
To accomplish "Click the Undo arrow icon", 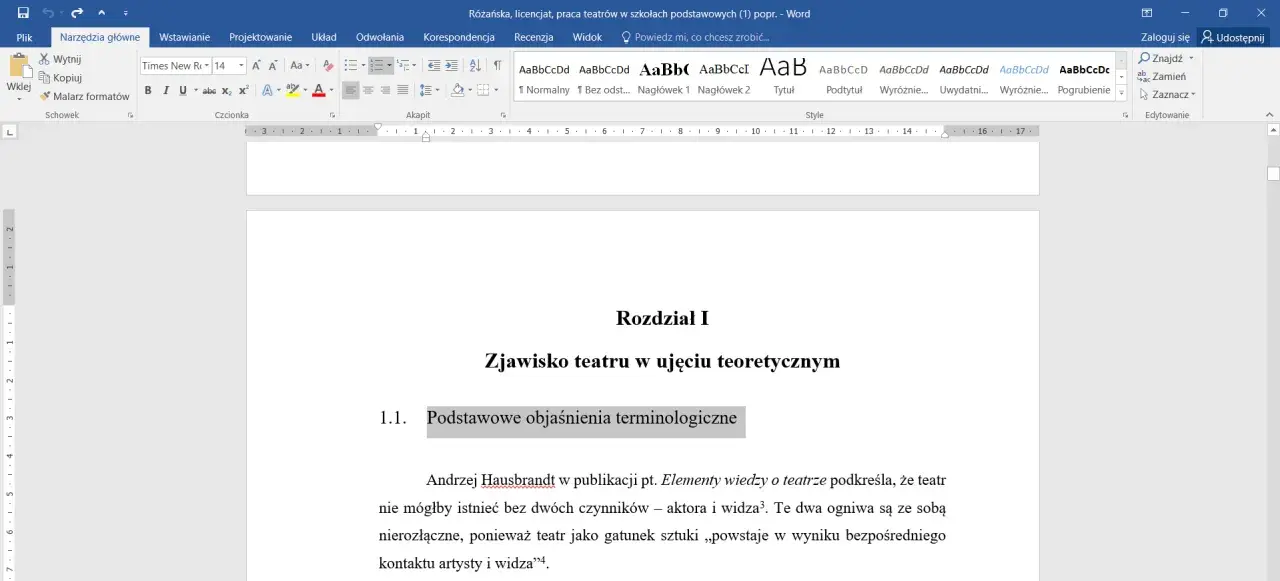I will click(48, 13).
